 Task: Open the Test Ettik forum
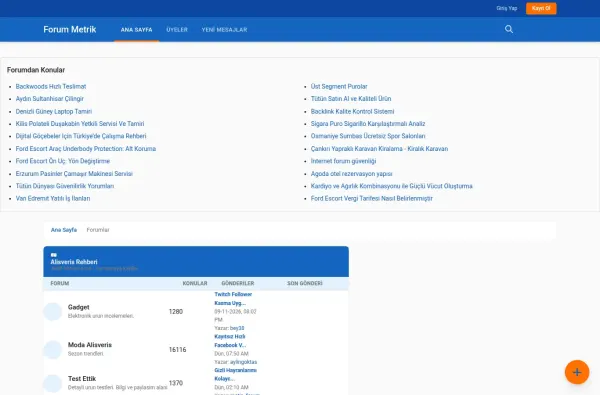tap(82, 379)
